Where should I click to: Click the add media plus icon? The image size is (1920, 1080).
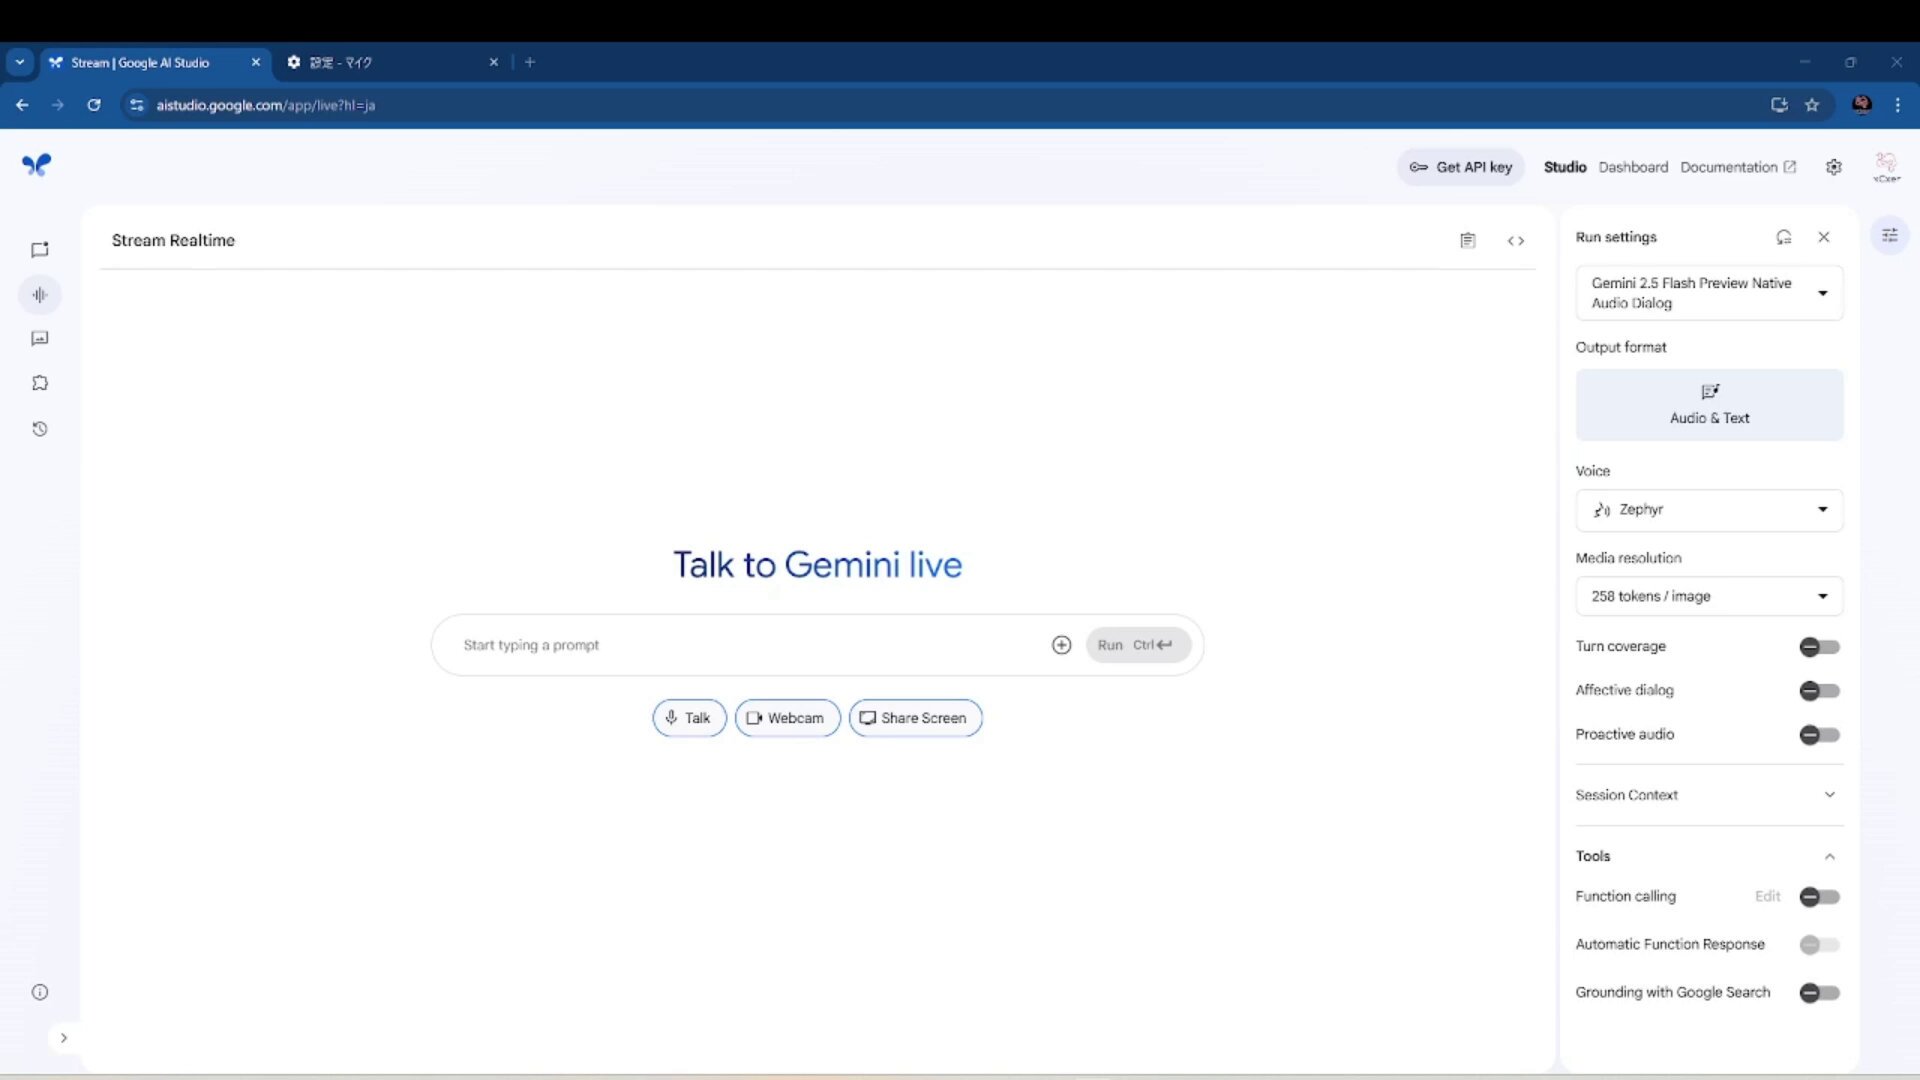click(1062, 645)
